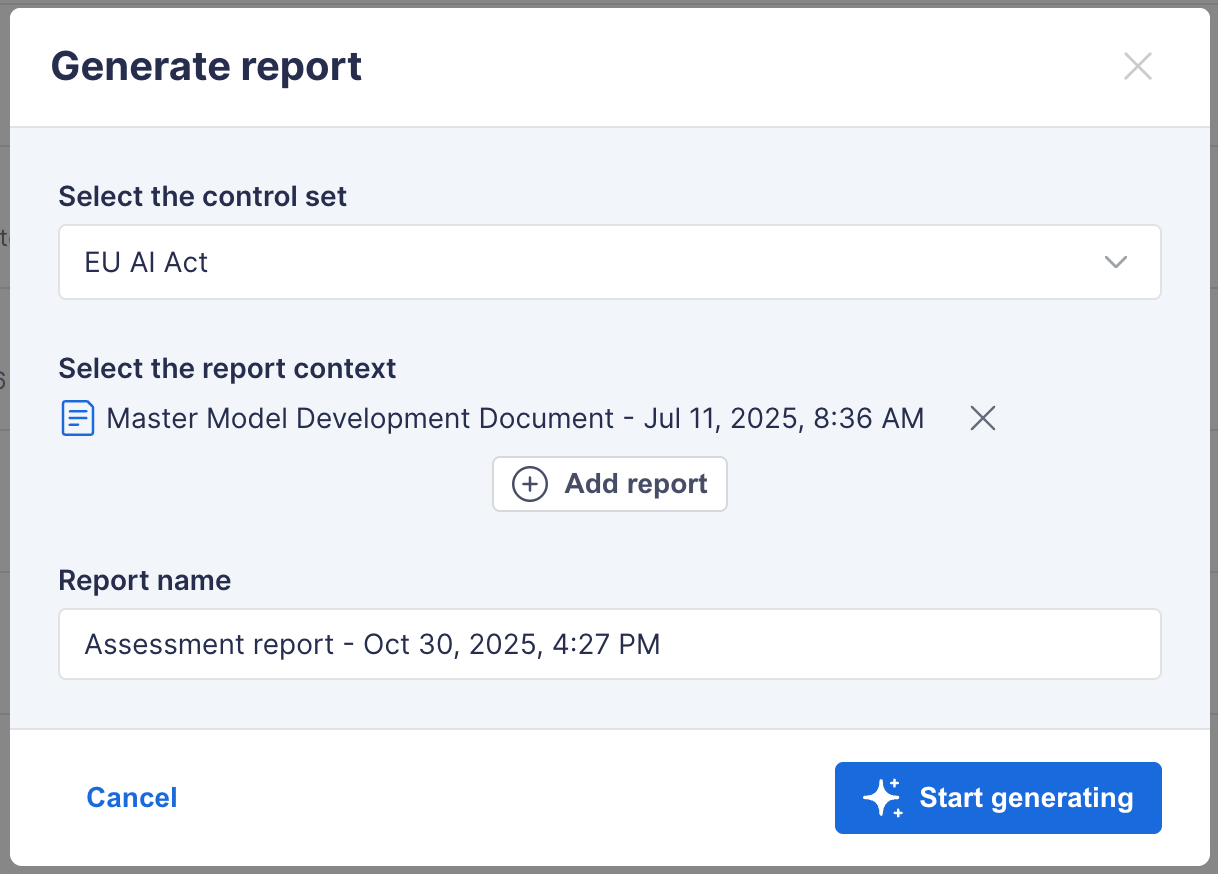Click the dimmed backdrop left of the dialog

pos(4,500)
